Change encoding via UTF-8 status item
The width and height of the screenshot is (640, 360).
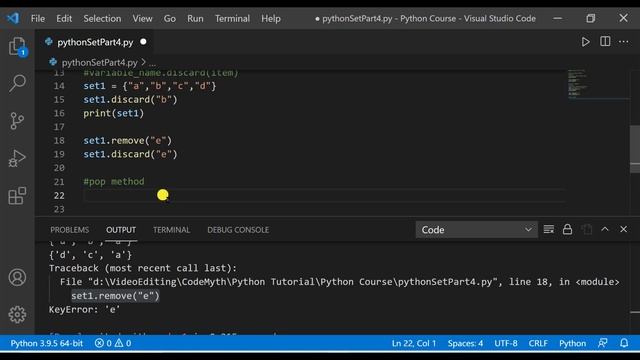point(506,343)
